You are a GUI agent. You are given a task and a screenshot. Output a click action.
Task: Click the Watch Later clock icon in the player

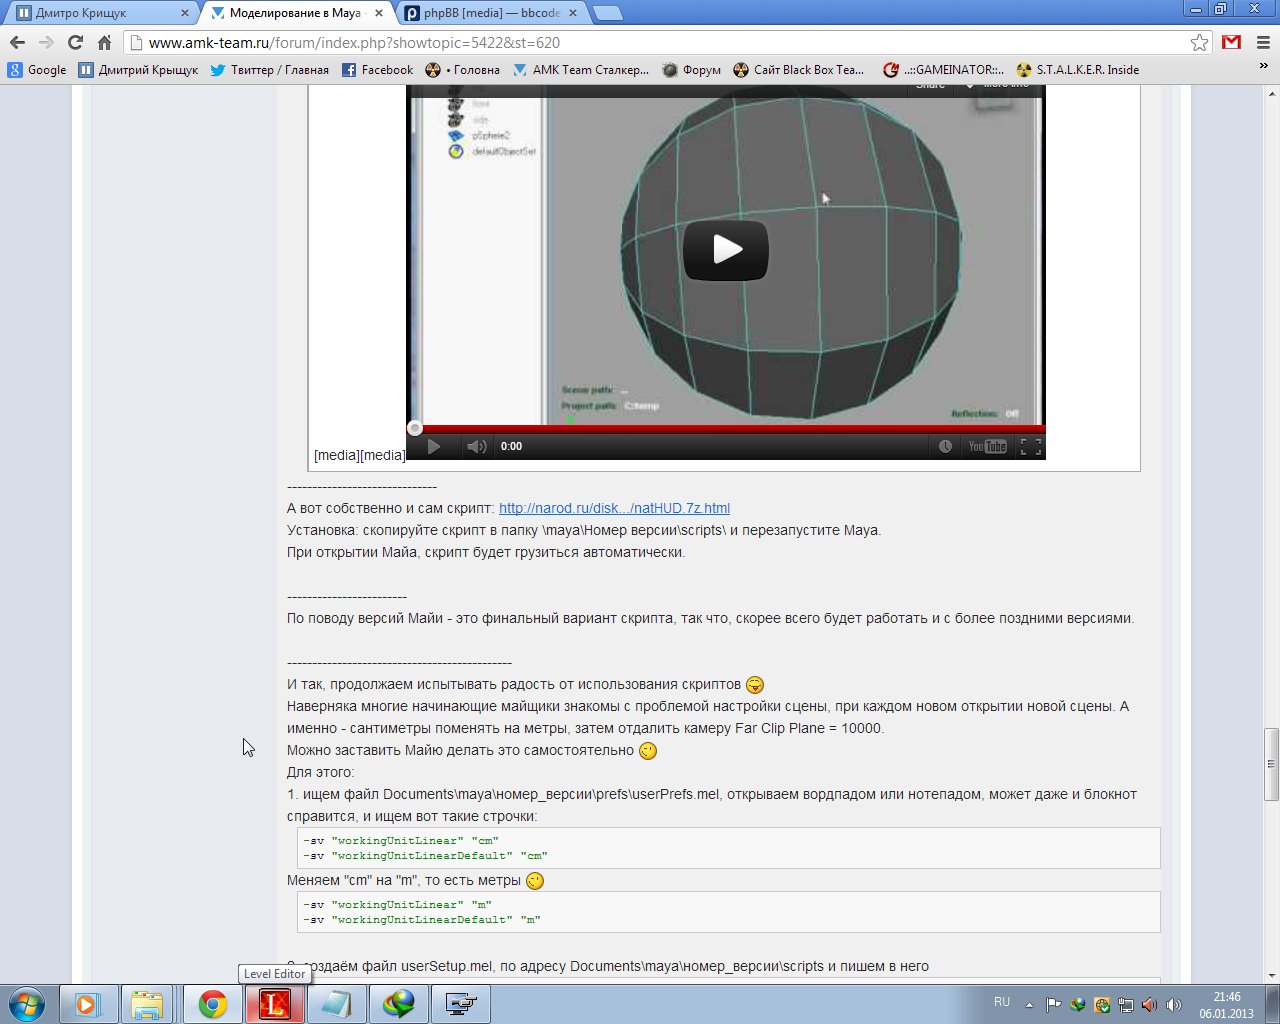pos(945,446)
